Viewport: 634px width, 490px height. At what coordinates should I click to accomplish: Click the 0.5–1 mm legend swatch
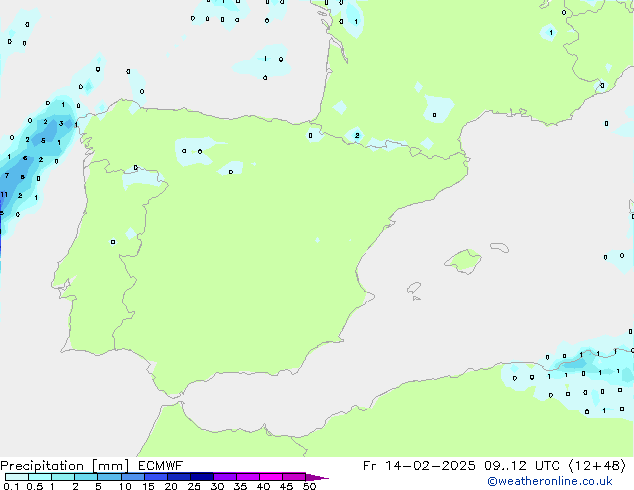click(40, 477)
